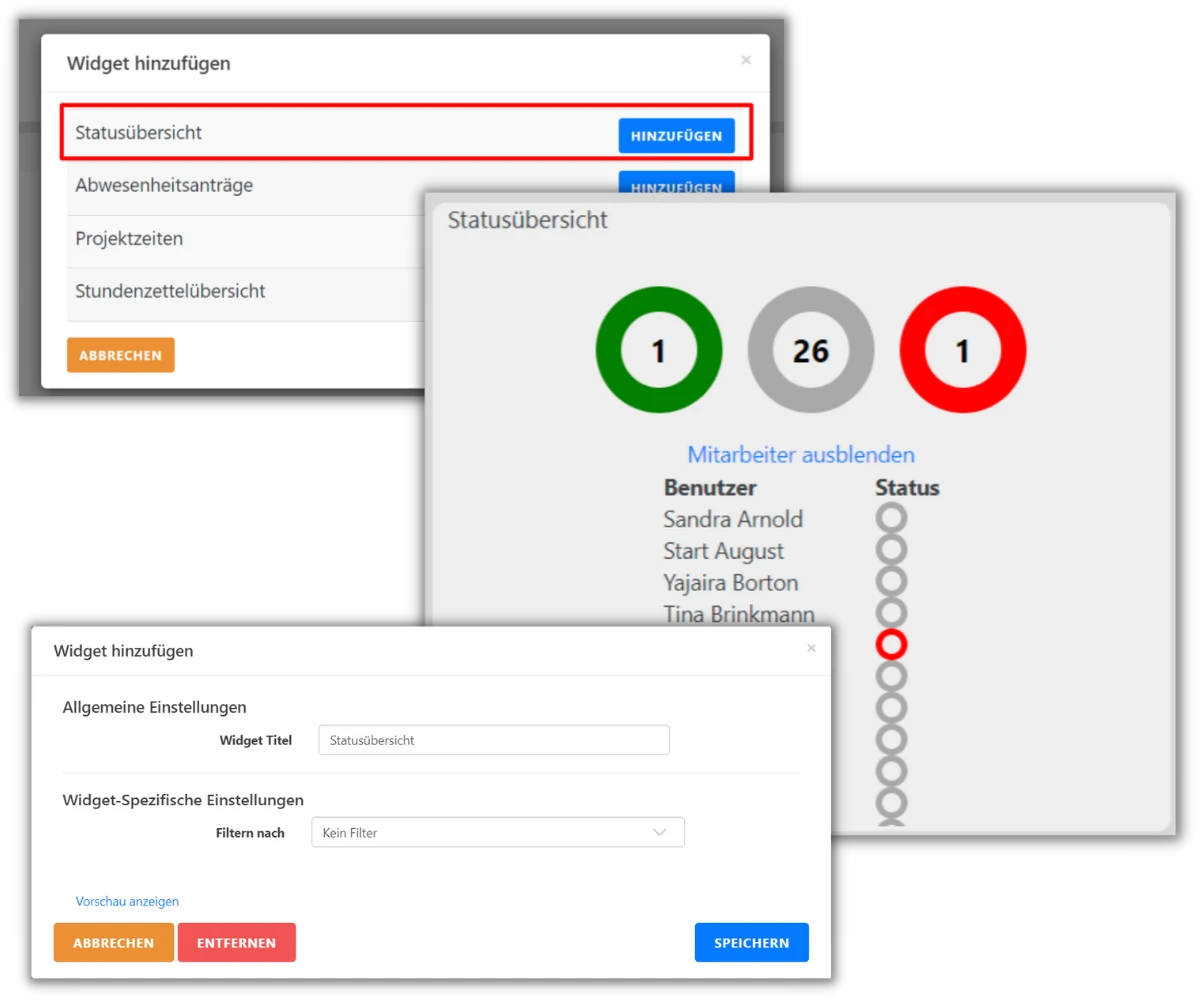Save settings with the SPEICHERN button
The image size is (1200, 1000).
click(751, 942)
